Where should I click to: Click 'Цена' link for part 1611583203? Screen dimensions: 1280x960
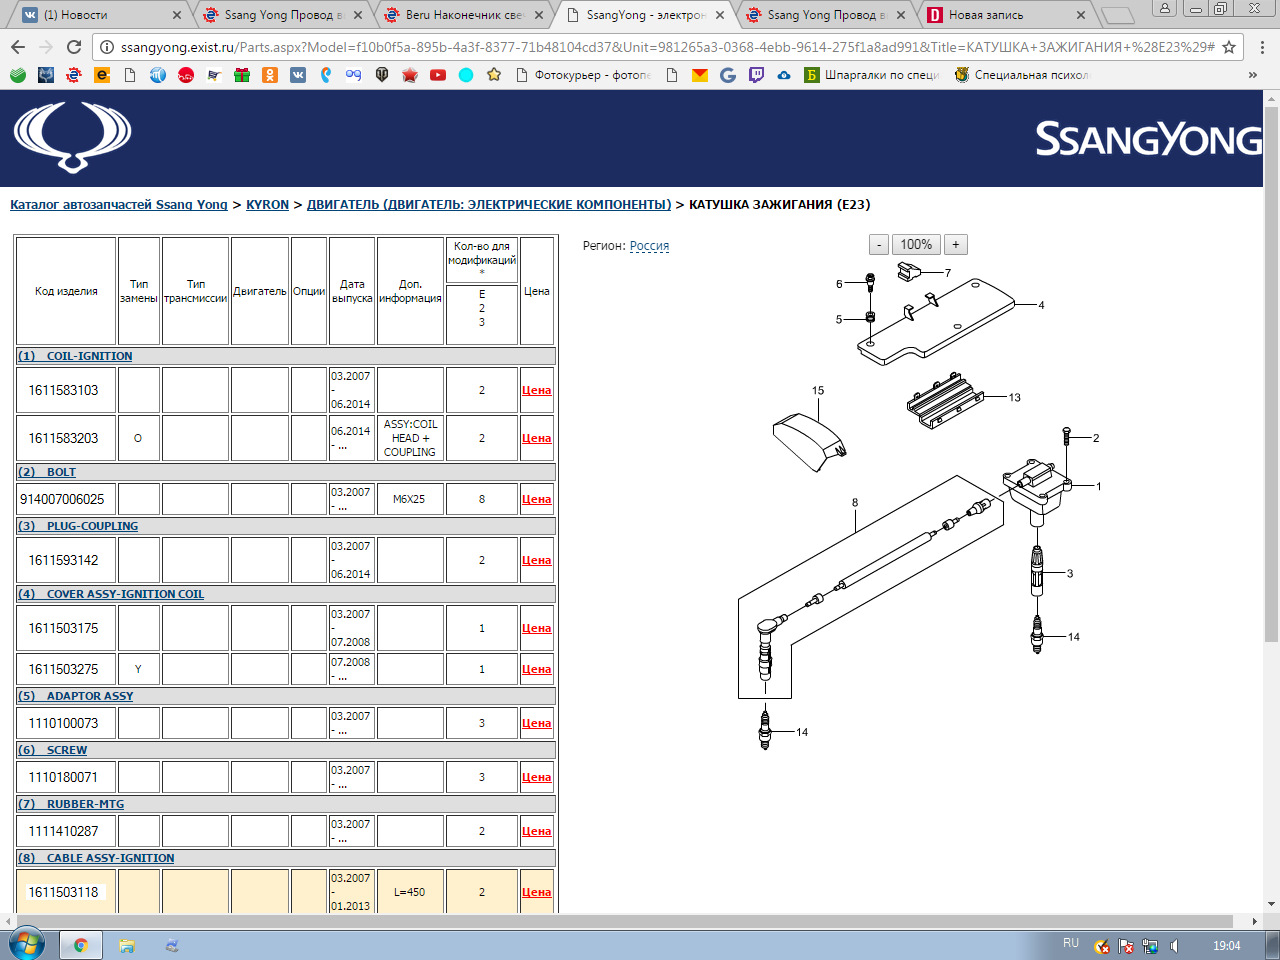[537, 438]
